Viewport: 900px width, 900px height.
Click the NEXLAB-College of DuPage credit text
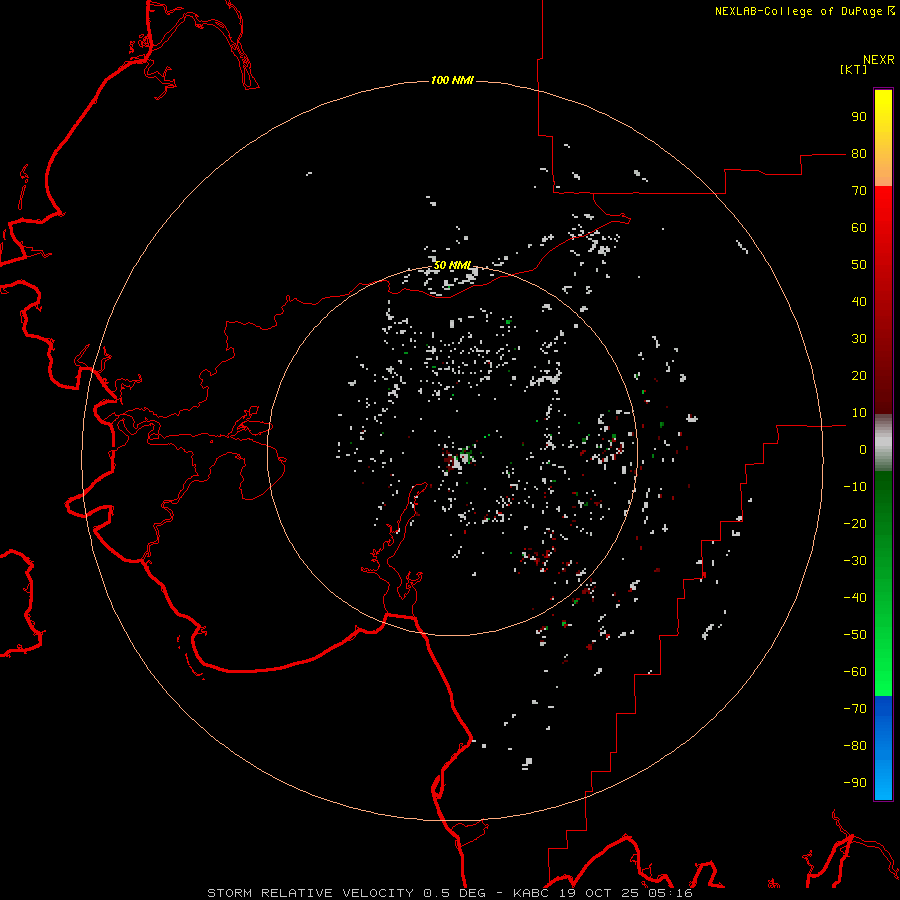click(x=804, y=11)
